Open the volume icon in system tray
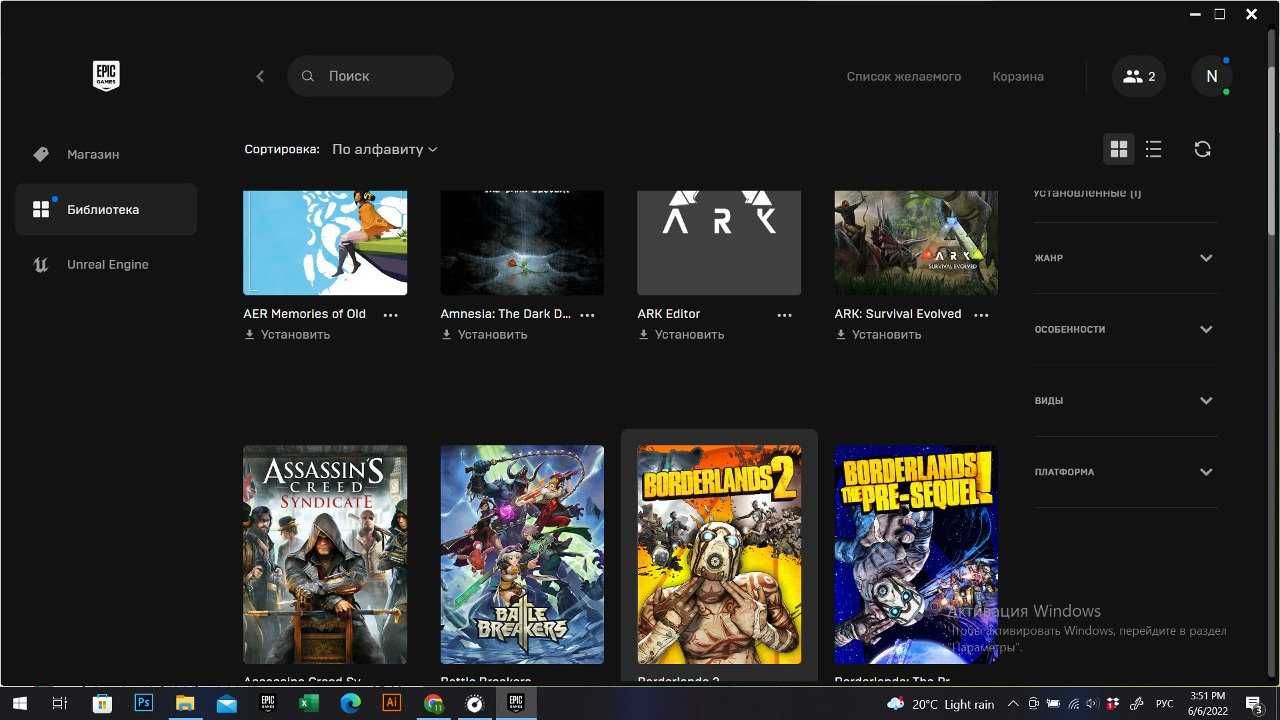The height and width of the screenshot is (720, 1280). (x=1093, y=704)
